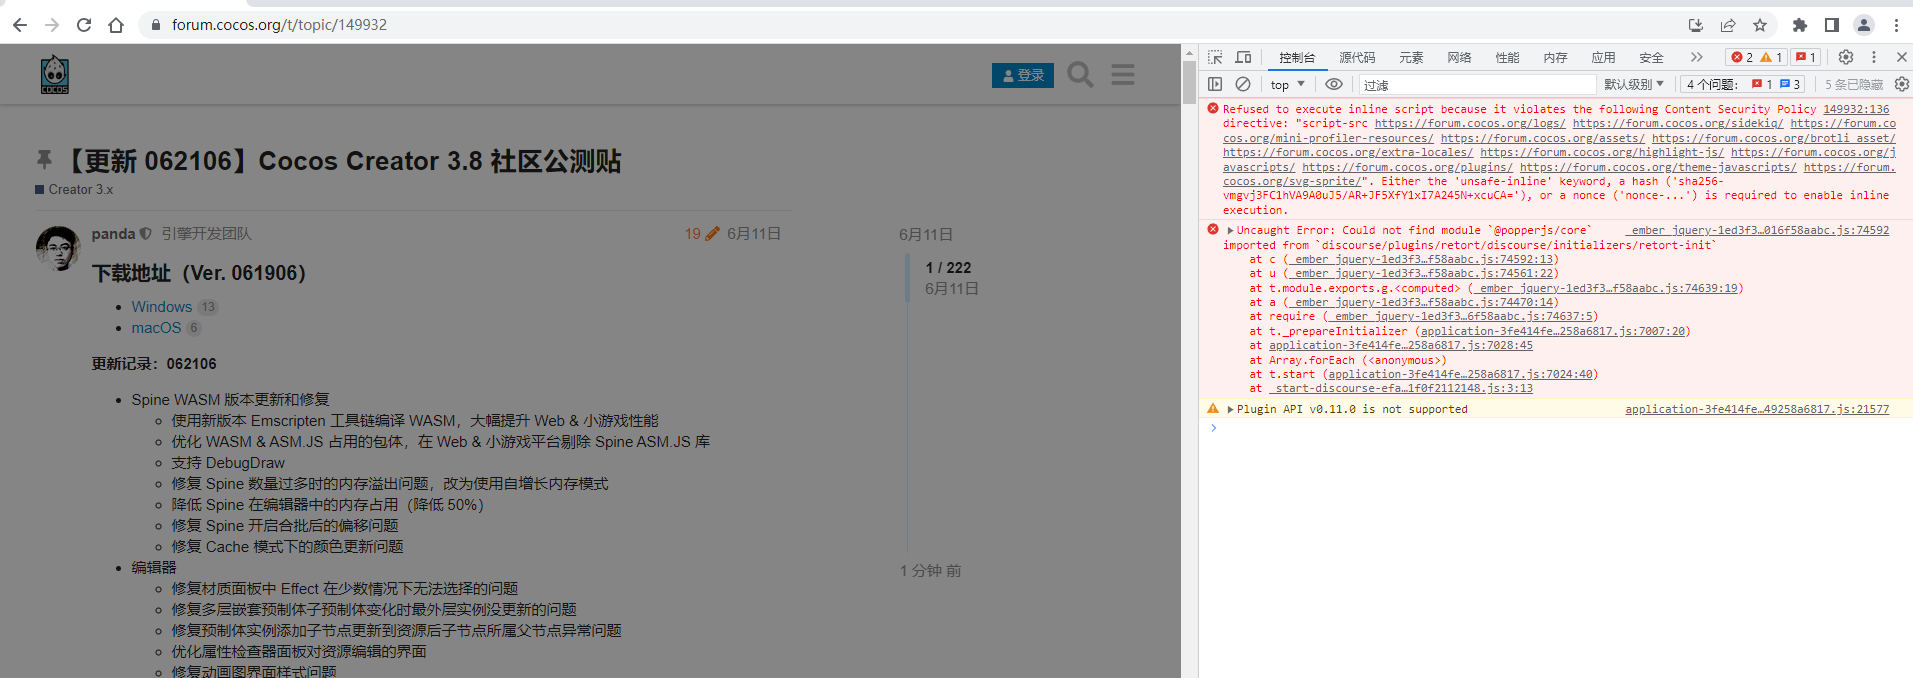Open the macOS download link
Viewport: 1913px width, 678px height.
pos(157,328)
